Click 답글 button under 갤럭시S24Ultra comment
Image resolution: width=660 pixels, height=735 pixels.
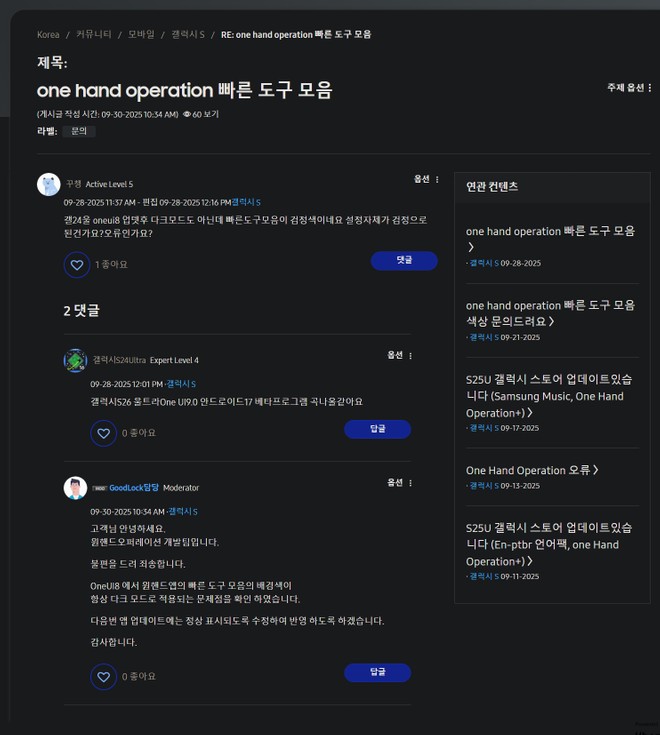coord(377,429)
